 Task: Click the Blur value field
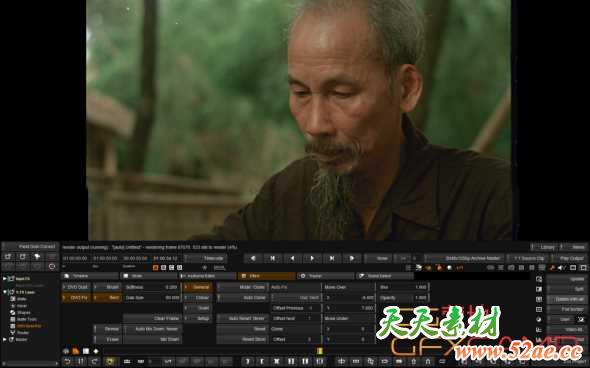[403, 287]
